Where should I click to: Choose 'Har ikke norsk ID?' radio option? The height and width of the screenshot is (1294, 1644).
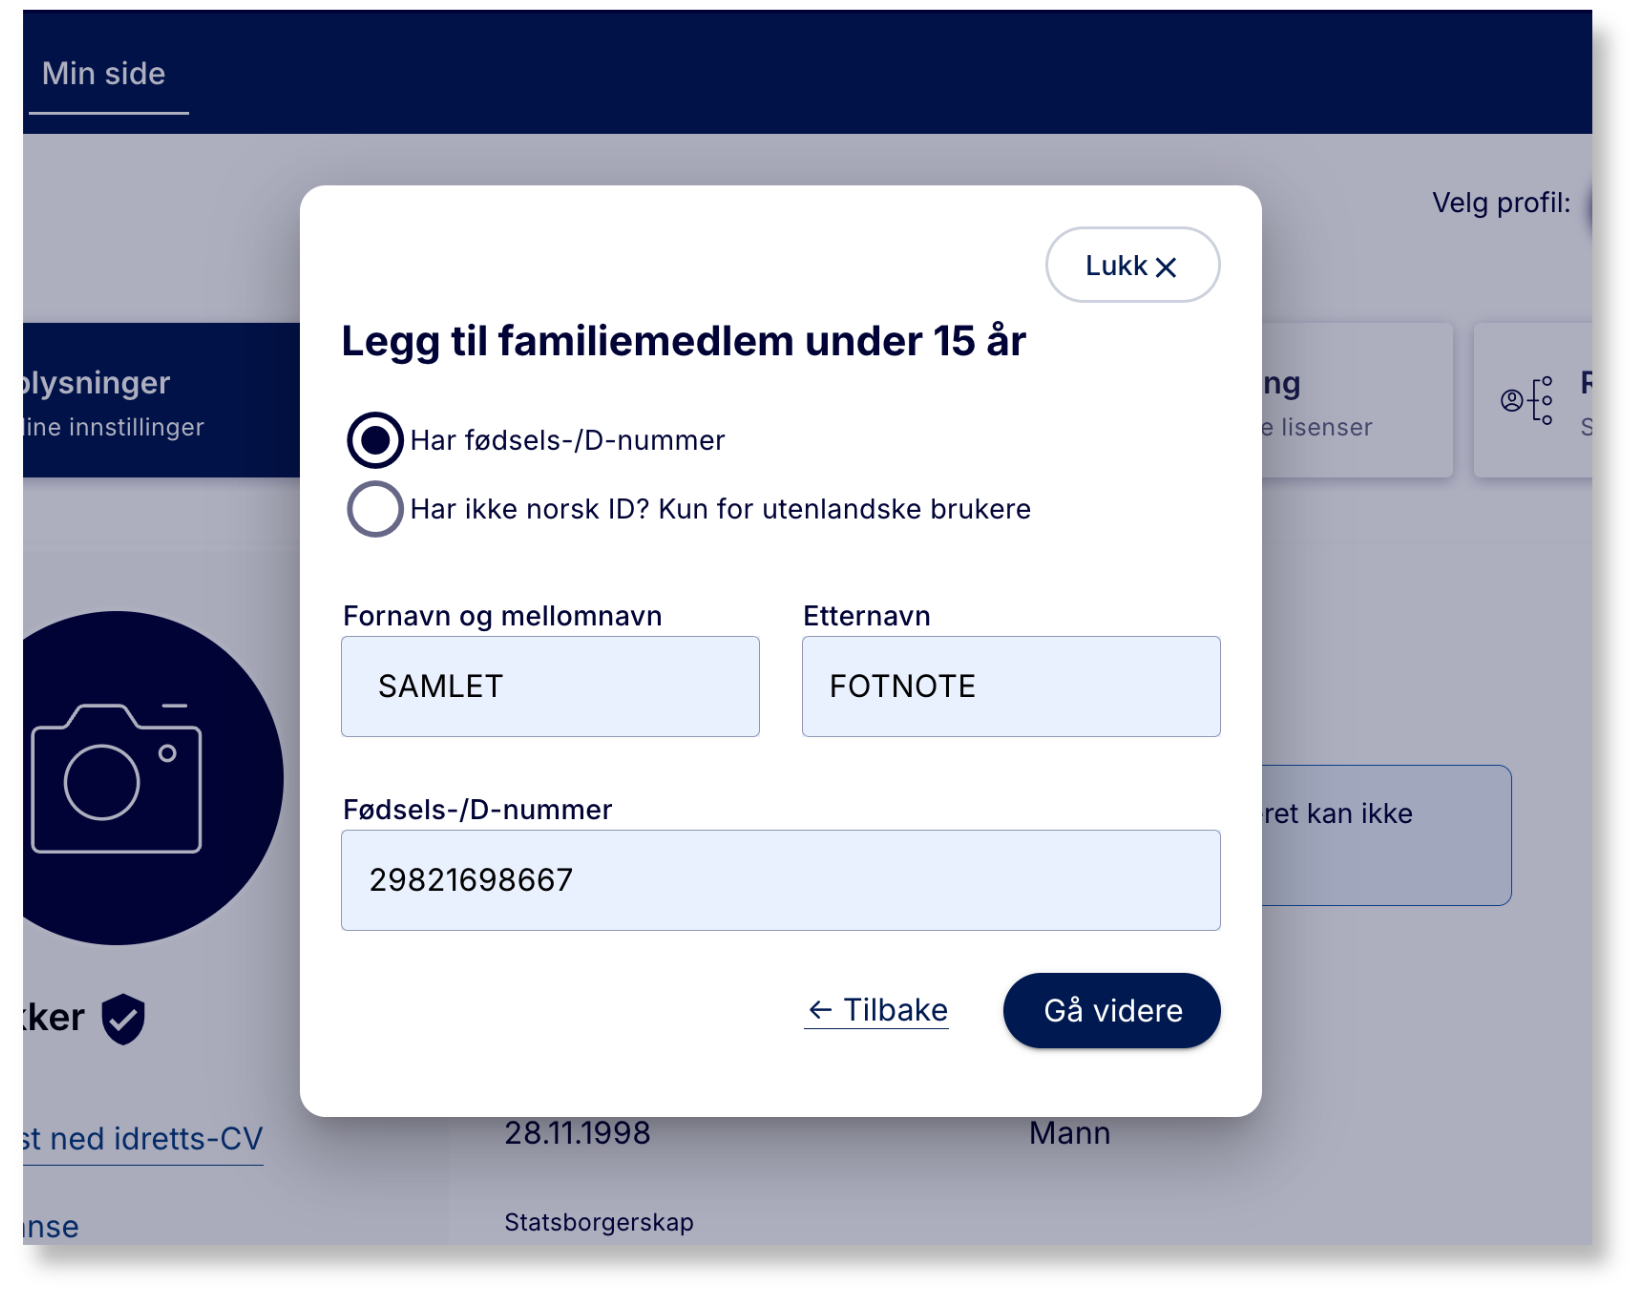coord(375,509)
